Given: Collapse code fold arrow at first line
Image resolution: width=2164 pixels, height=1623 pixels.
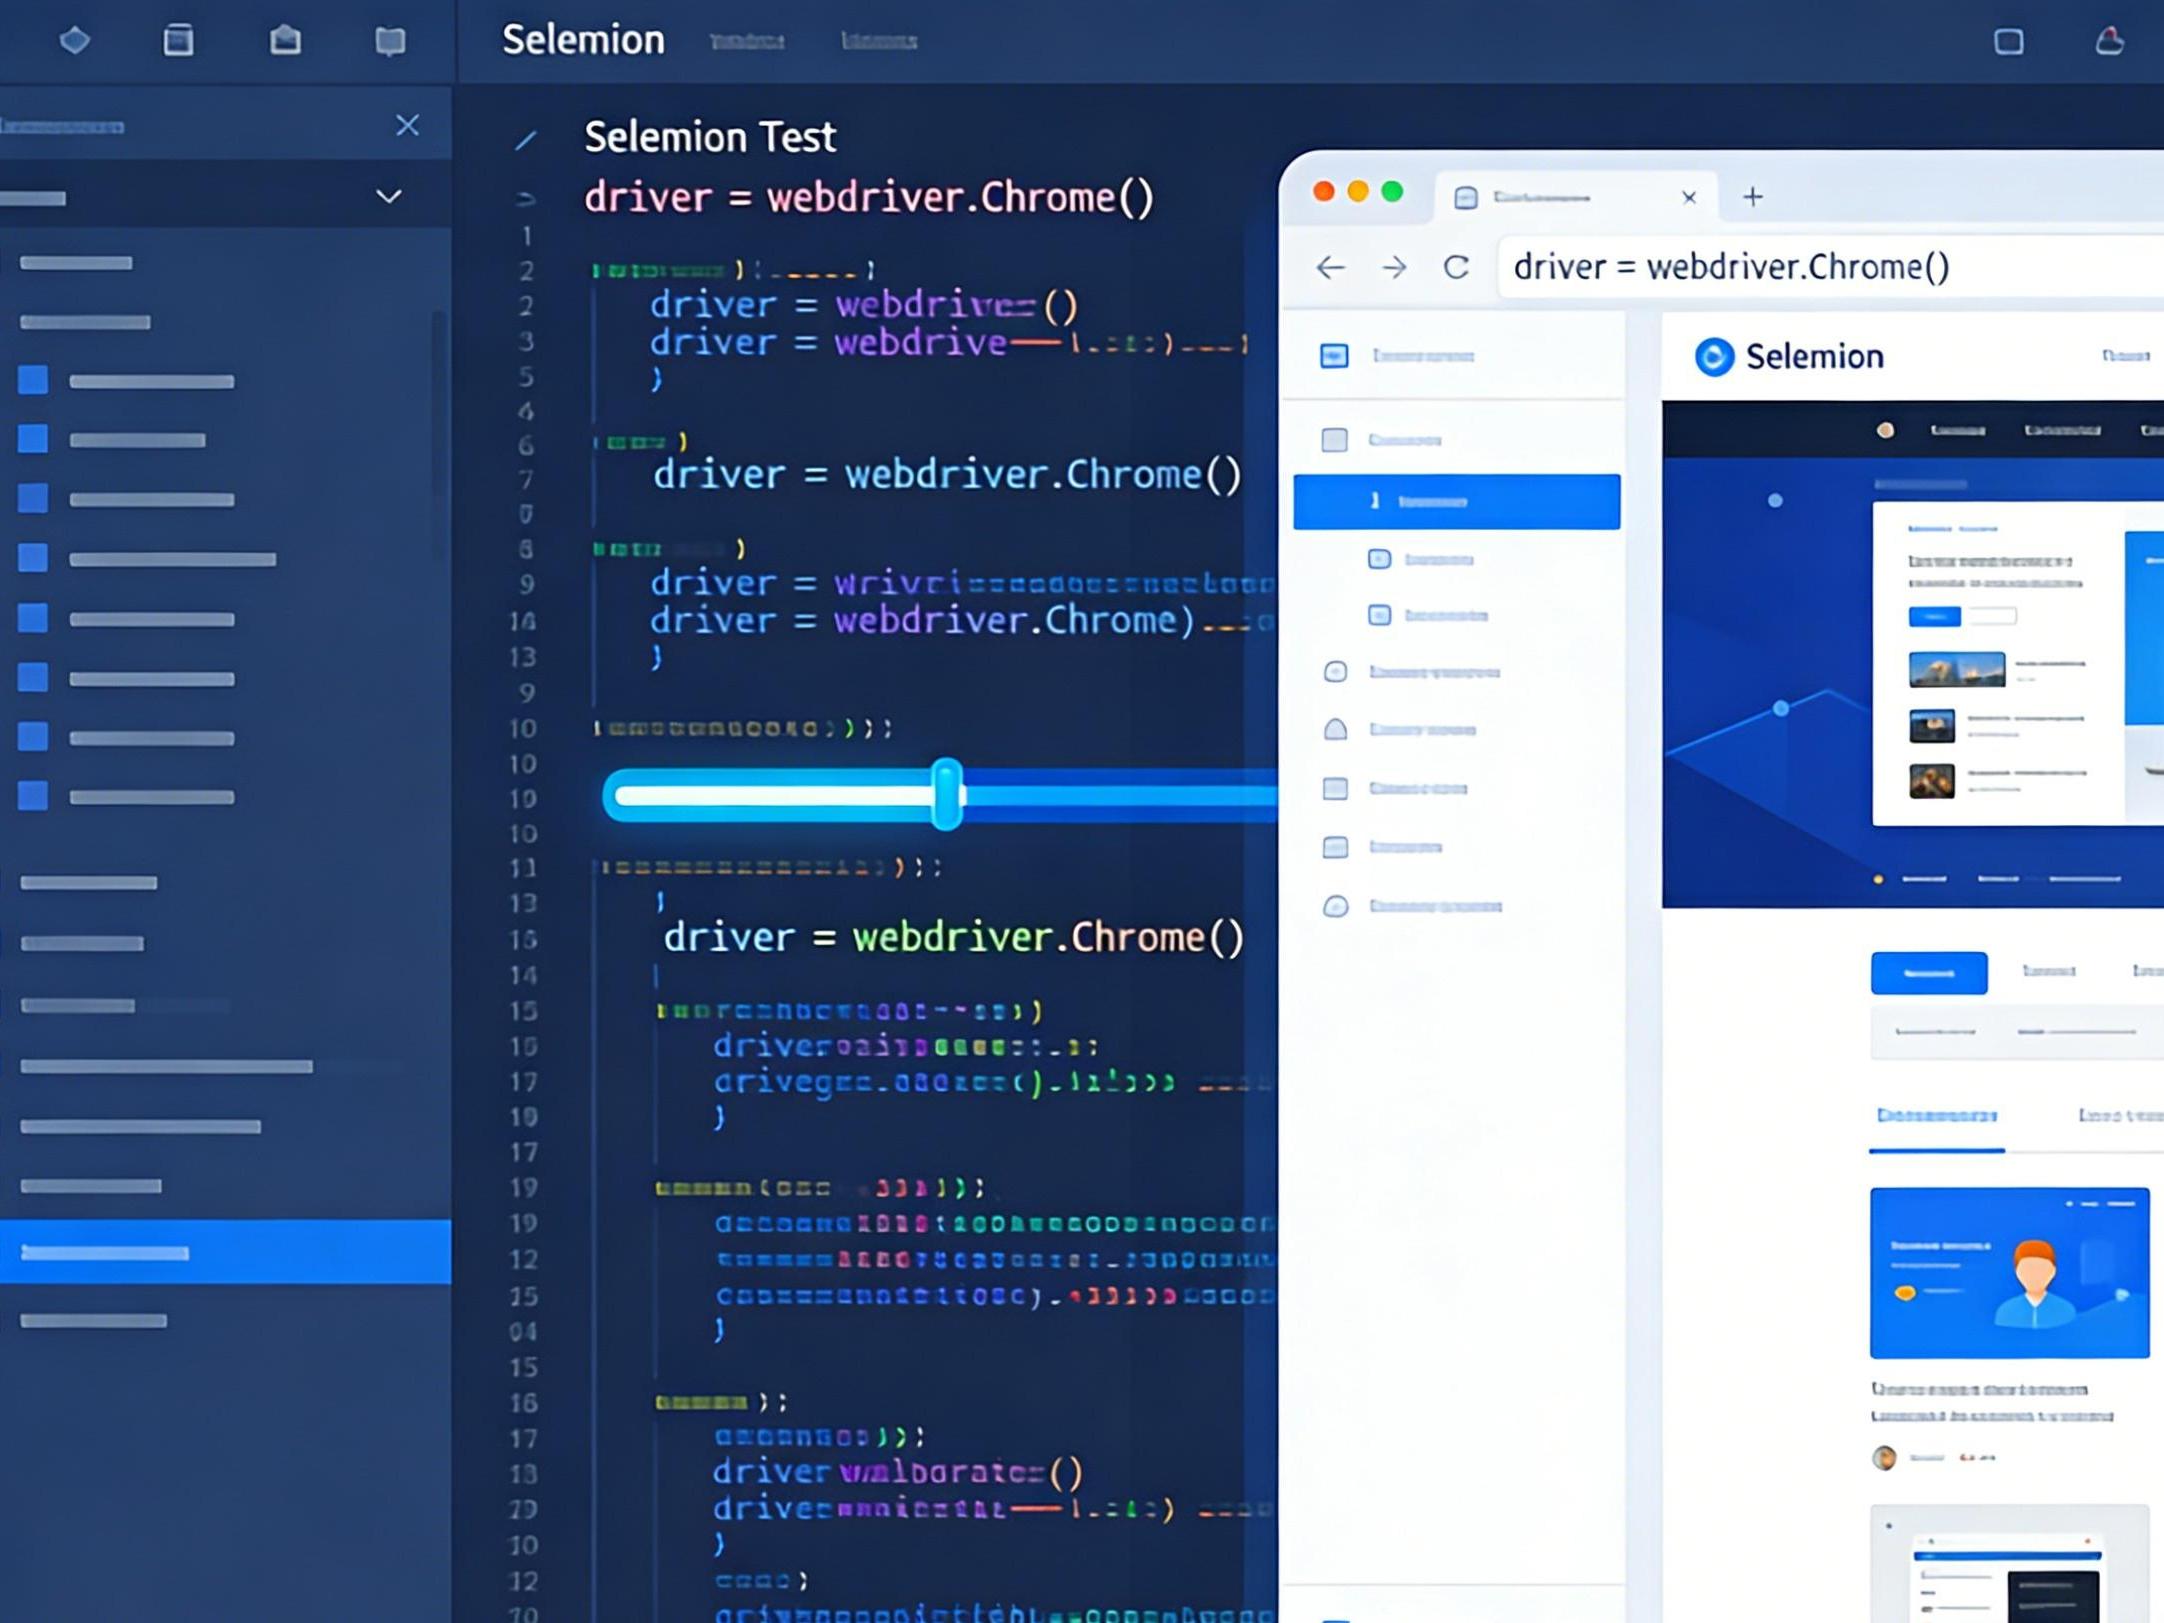Looking at the screenshot, I should [526, 200].
